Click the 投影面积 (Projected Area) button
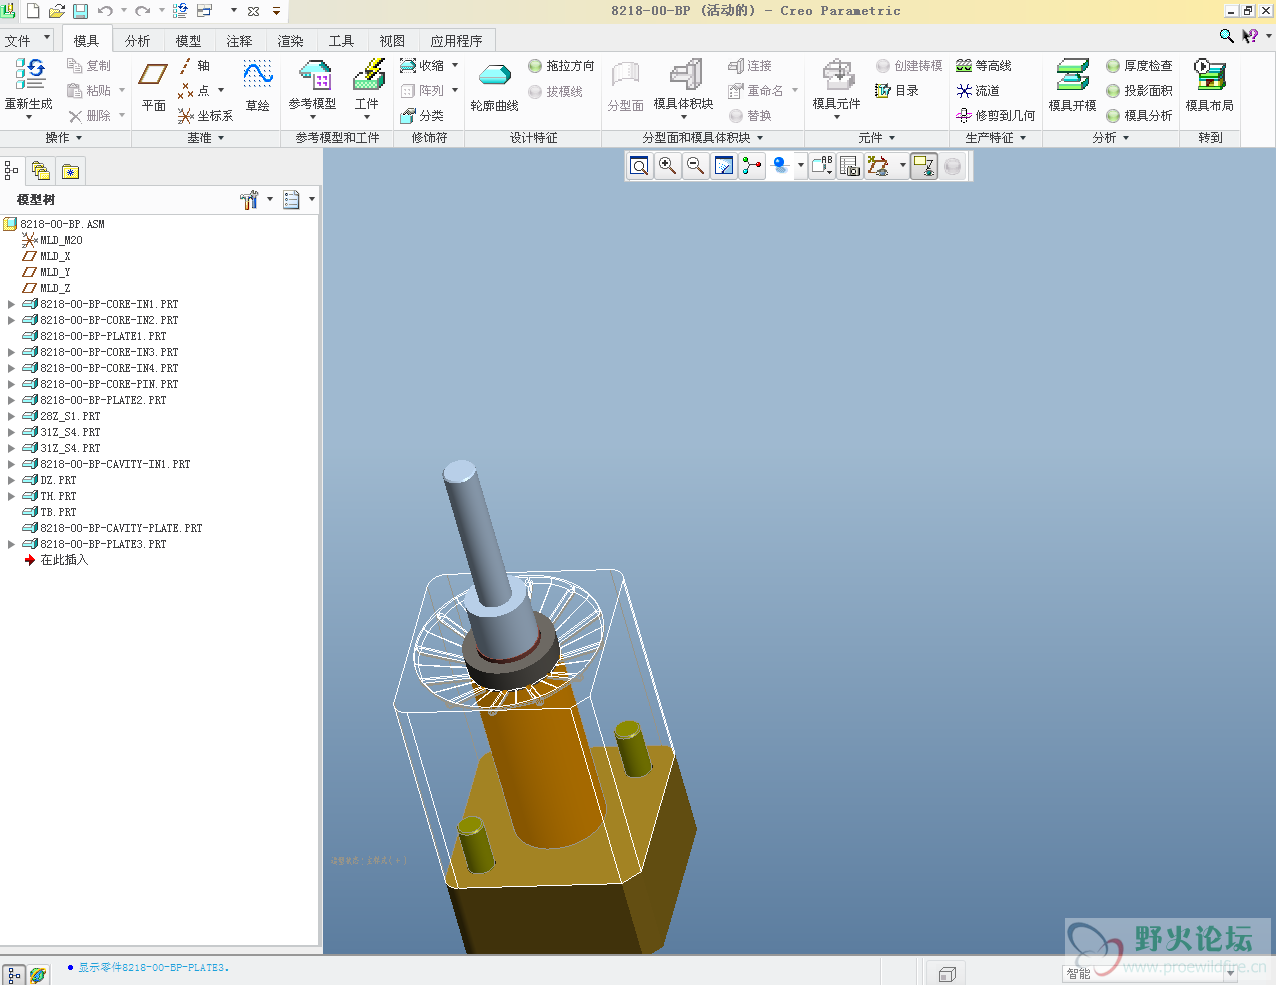The image size is (1276, 985). 1139,91
